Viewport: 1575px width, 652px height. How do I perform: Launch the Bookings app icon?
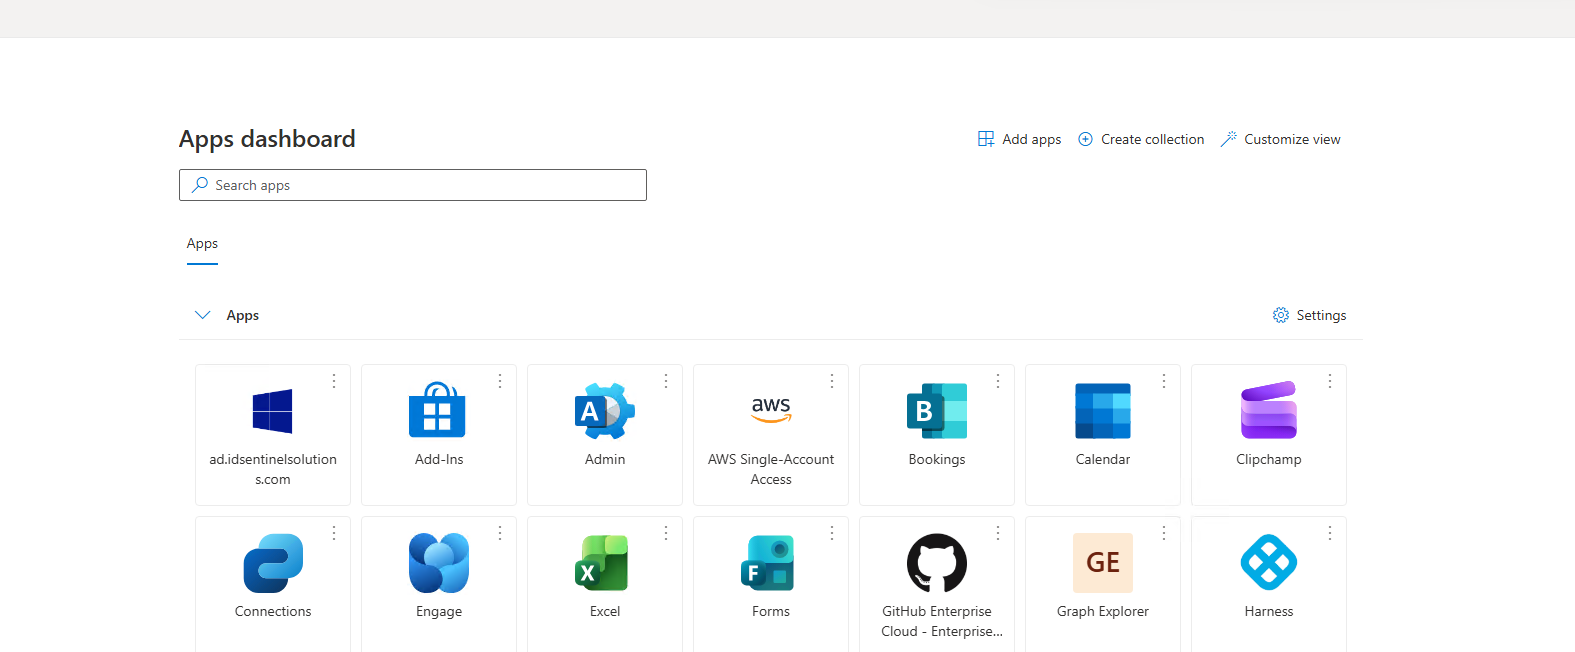pyautogui.click(x=937, y=411)
